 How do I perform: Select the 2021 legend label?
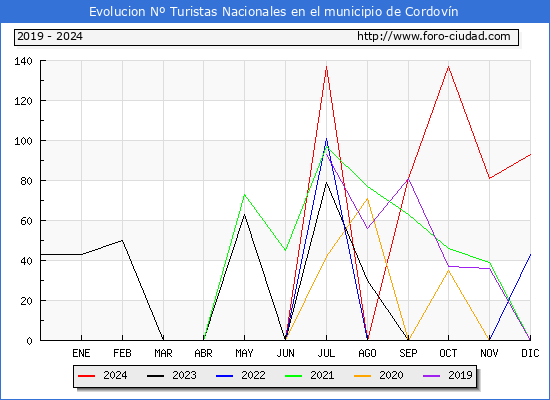pos(322,375)
